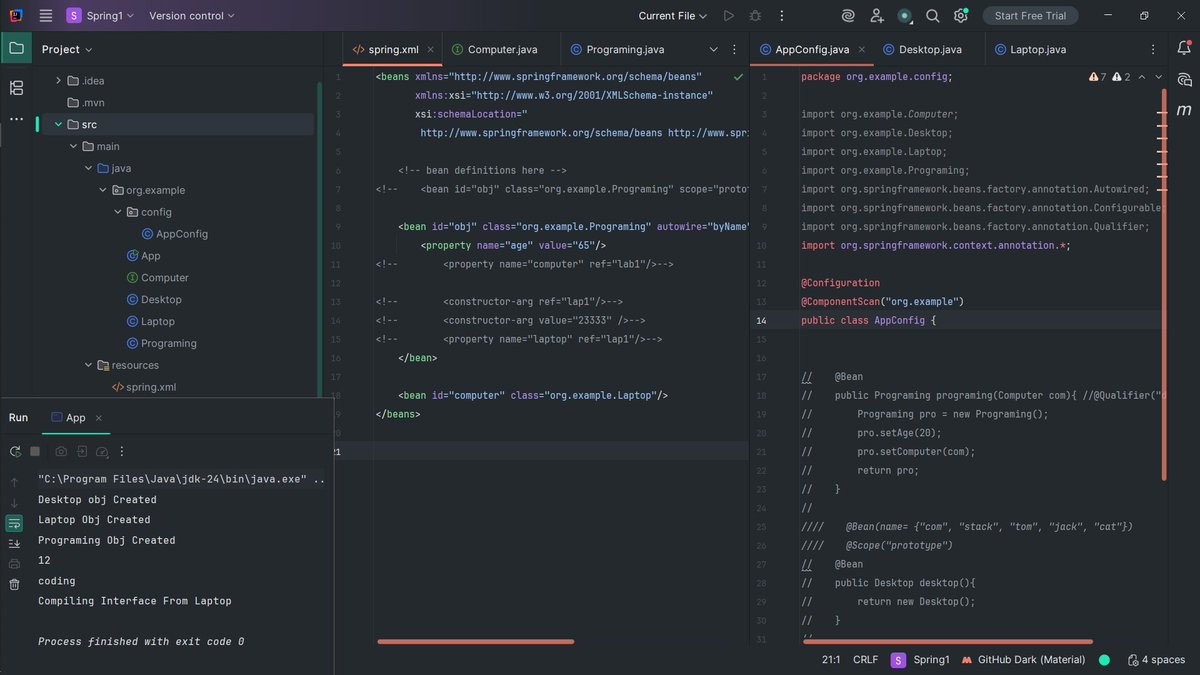Toggle the green status indicator in status bar
Viewport: 1200px width, 675px height.
click(1105, 660)
